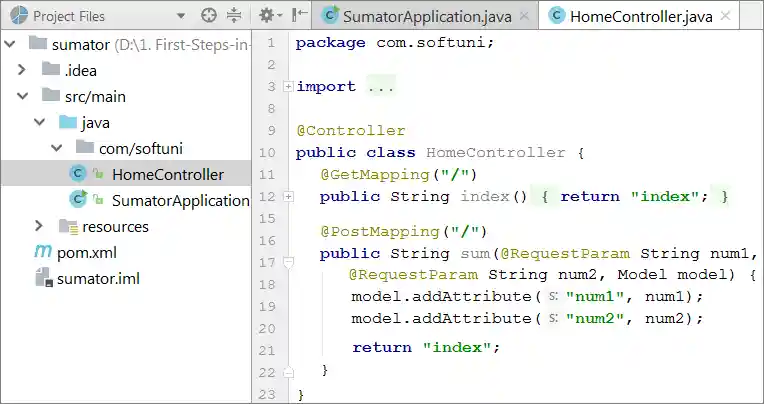This screenshot has width=764, height=404.
Task: Expand the folded index() method
Action: point(288,197)
